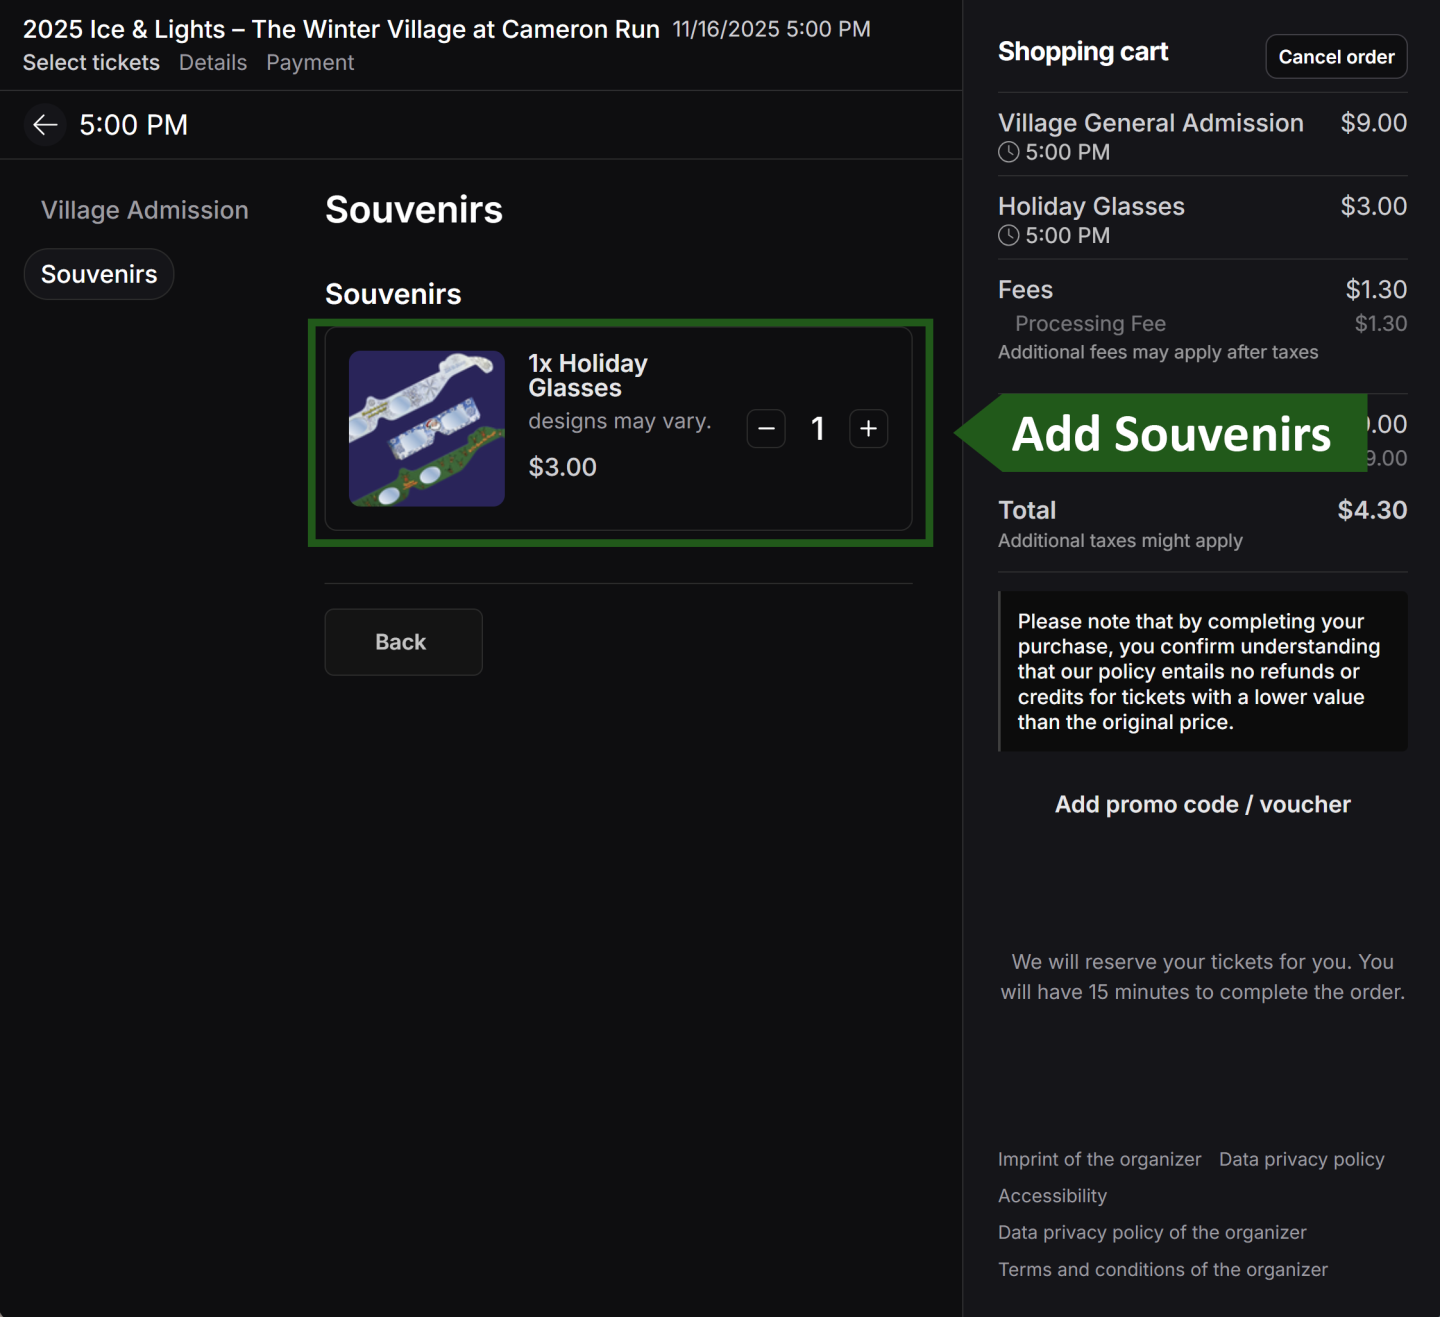Click the back arrow beside 5:00 PM
The image size is (1440, 1317).
tap(45, 124)
